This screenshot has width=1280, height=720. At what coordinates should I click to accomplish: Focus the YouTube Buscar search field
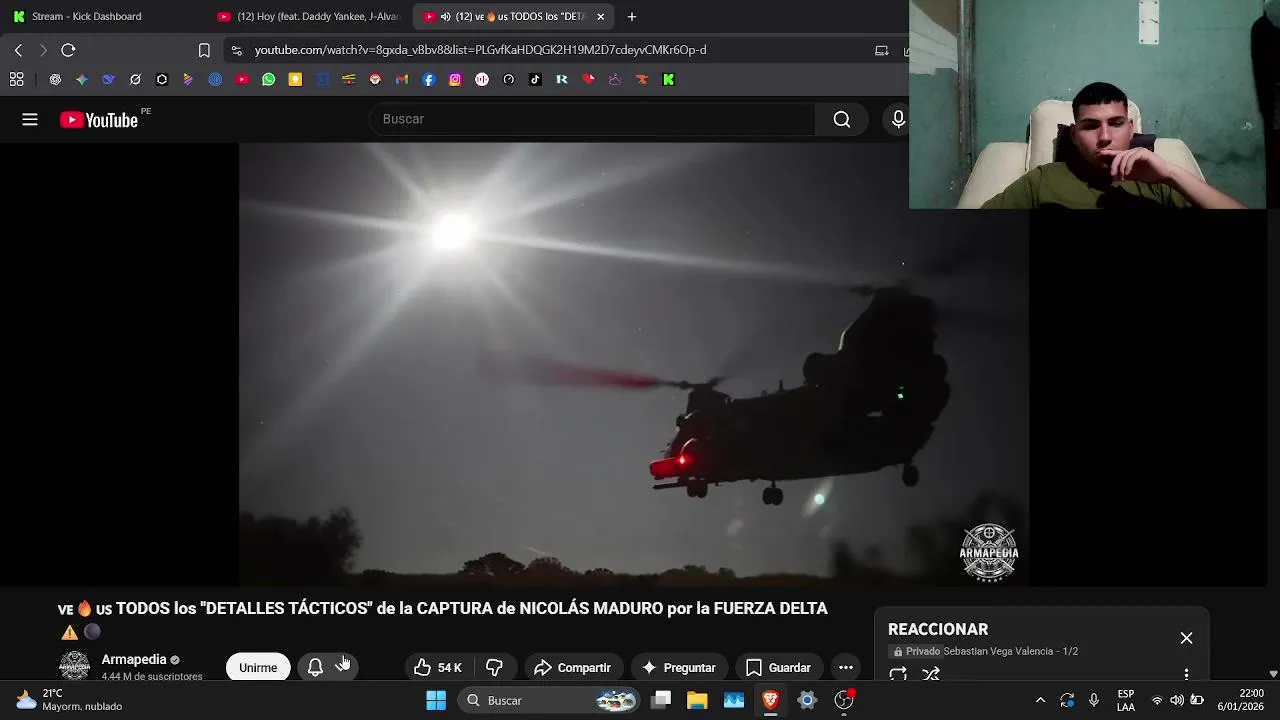592,119
